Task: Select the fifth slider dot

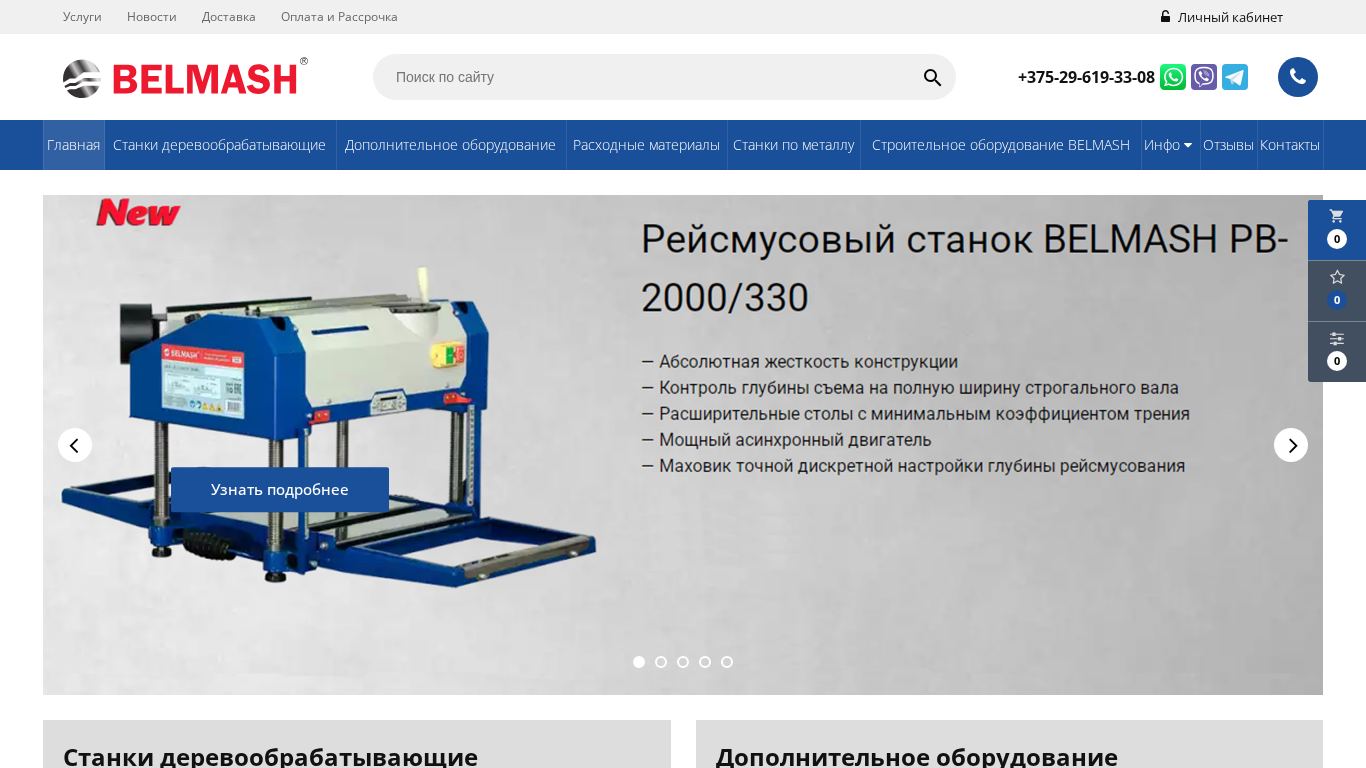Action: coord(727,662)
